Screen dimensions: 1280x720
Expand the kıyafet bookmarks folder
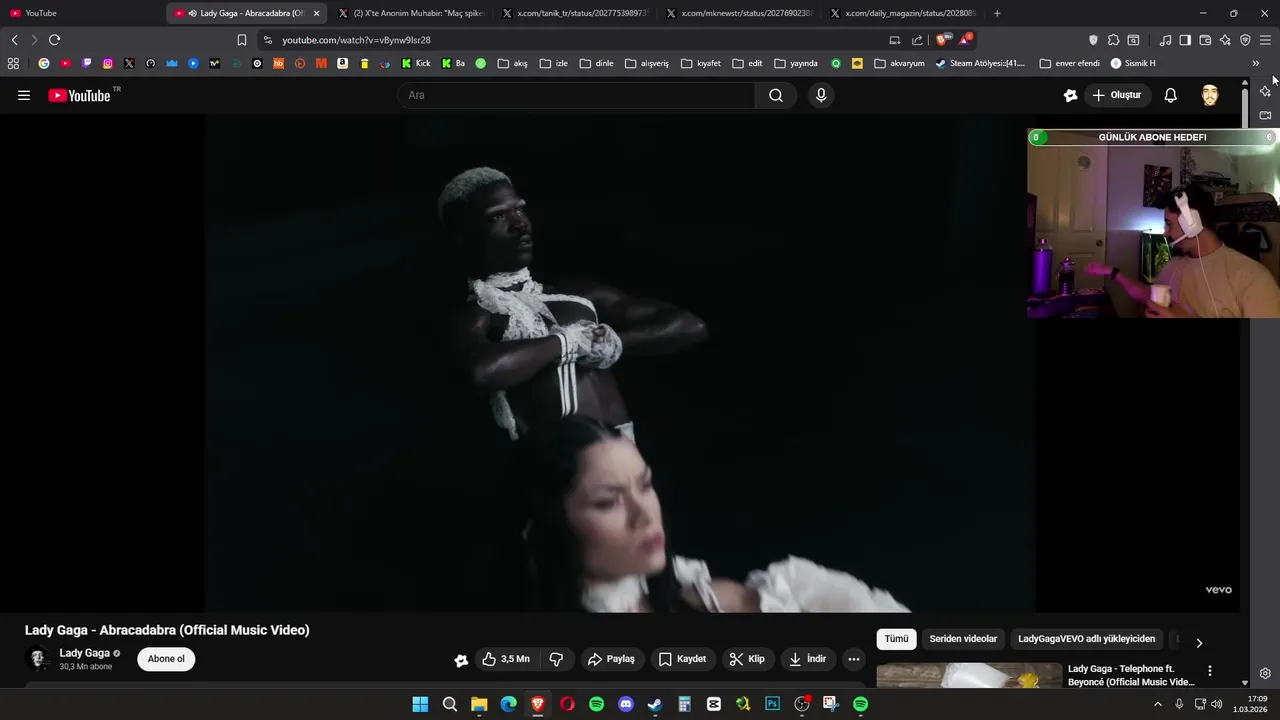[701, 63]
